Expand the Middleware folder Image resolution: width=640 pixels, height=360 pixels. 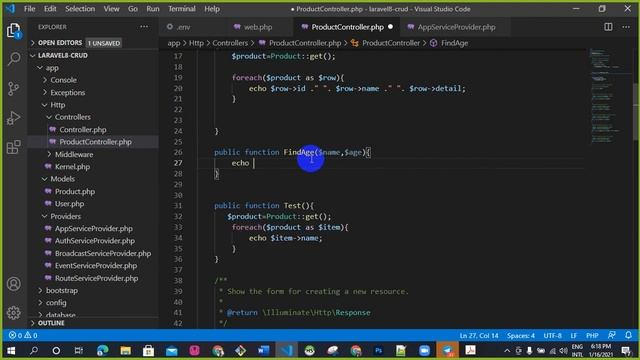(93, 154)
